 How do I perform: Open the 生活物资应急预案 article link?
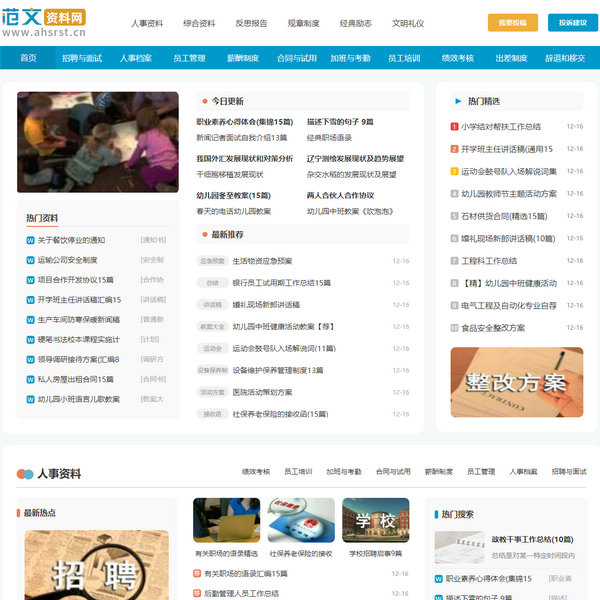(x=262, y=261)
